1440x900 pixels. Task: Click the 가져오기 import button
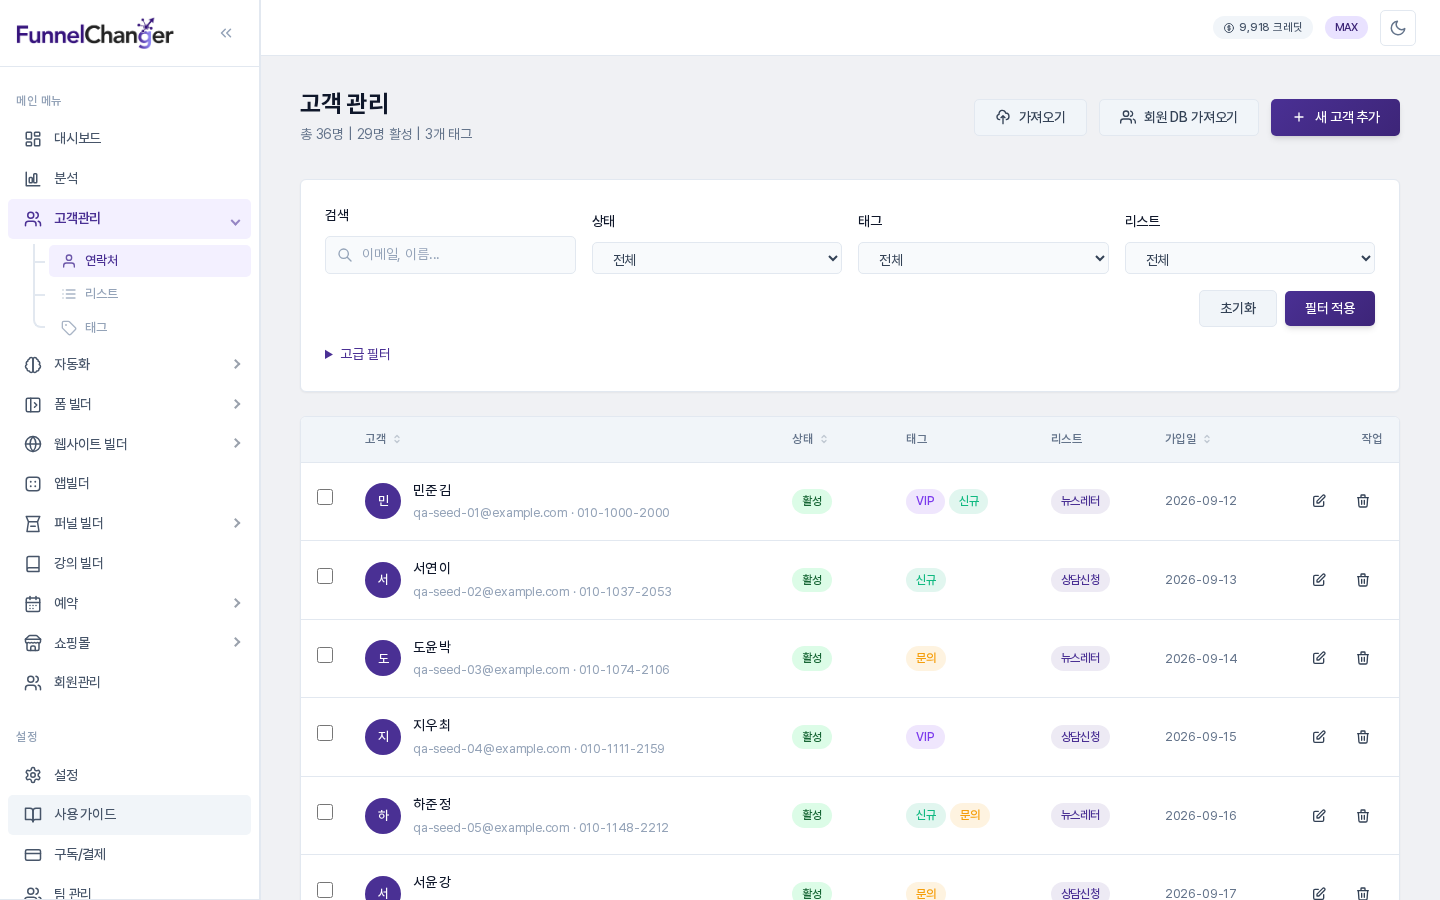(1031, 117)
